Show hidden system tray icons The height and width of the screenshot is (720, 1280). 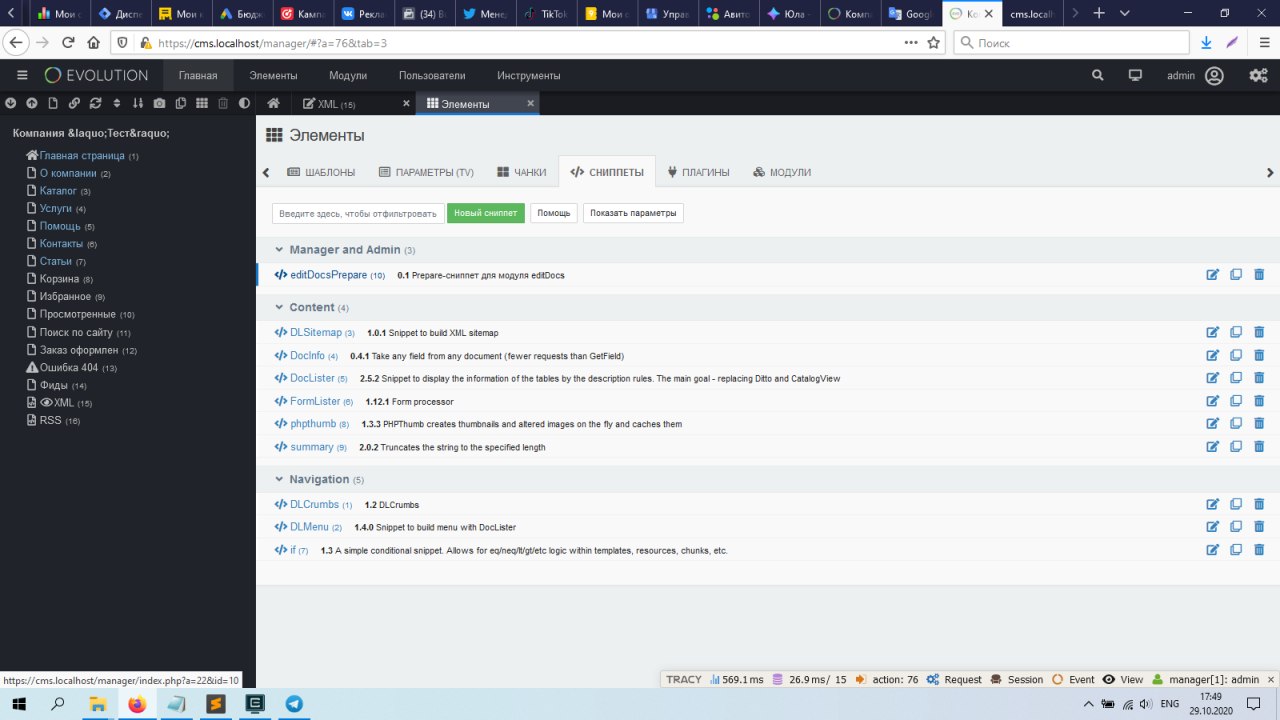1088,704
